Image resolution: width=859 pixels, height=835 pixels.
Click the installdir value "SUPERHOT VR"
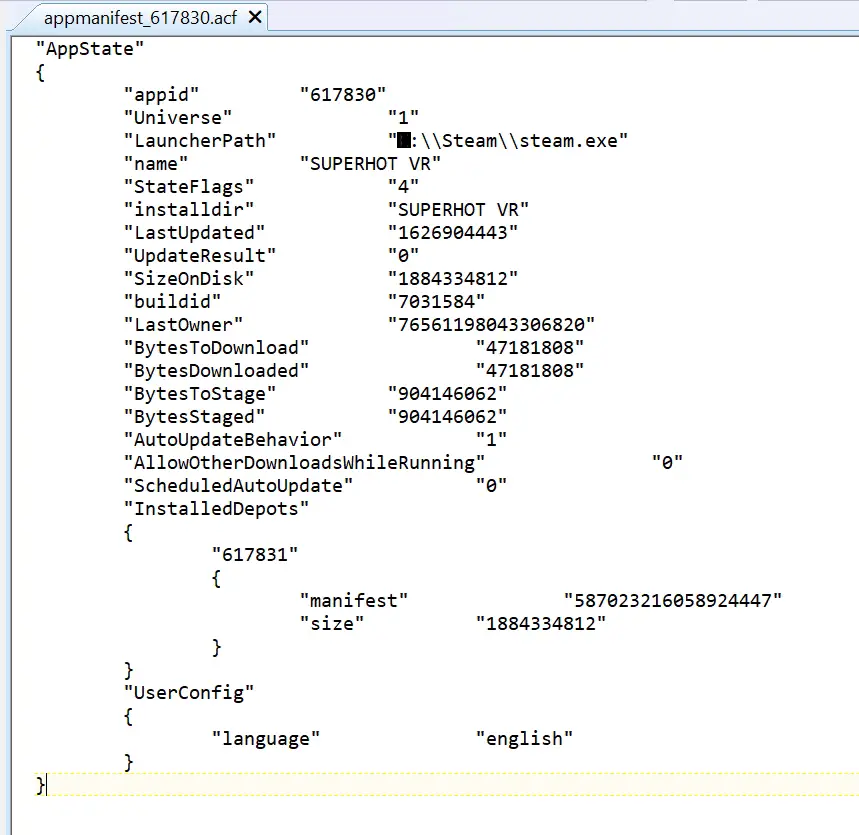click(x=459, y=210)
